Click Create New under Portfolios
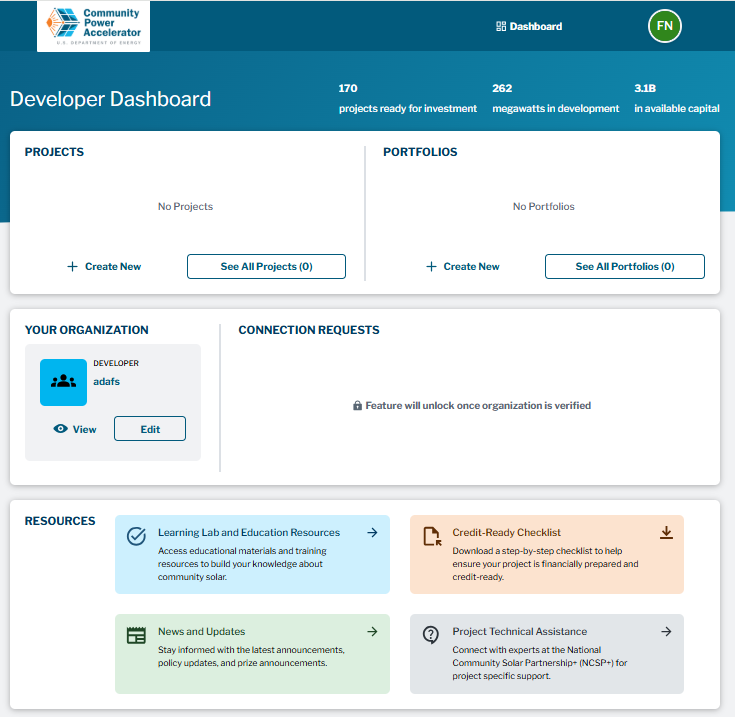 [463, 266]
